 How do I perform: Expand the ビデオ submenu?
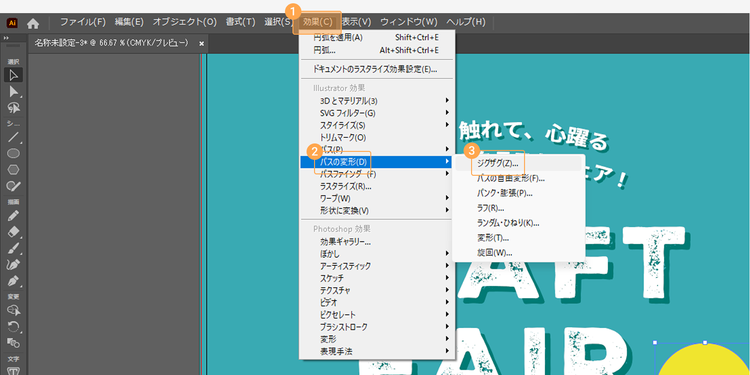[377, 303]
